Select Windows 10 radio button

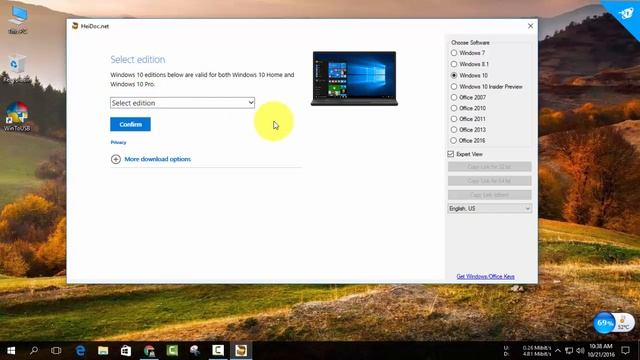[454, 76]
